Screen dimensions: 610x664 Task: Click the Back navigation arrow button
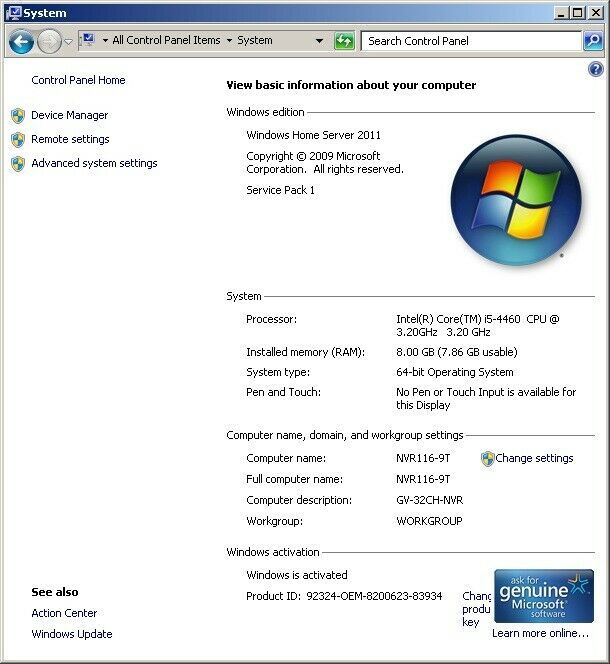(x=21, y=41)
